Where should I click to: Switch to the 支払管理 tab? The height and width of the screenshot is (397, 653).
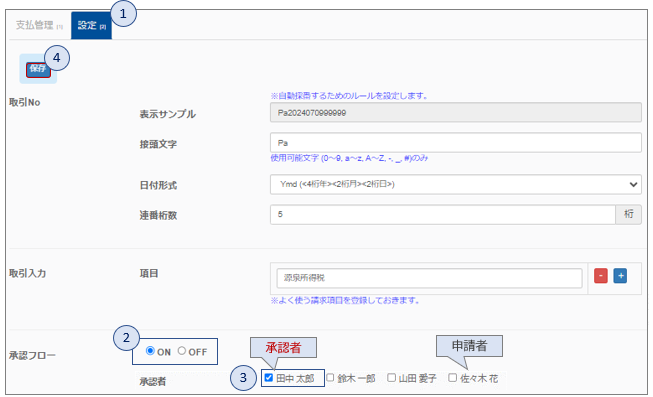point(39,25)
